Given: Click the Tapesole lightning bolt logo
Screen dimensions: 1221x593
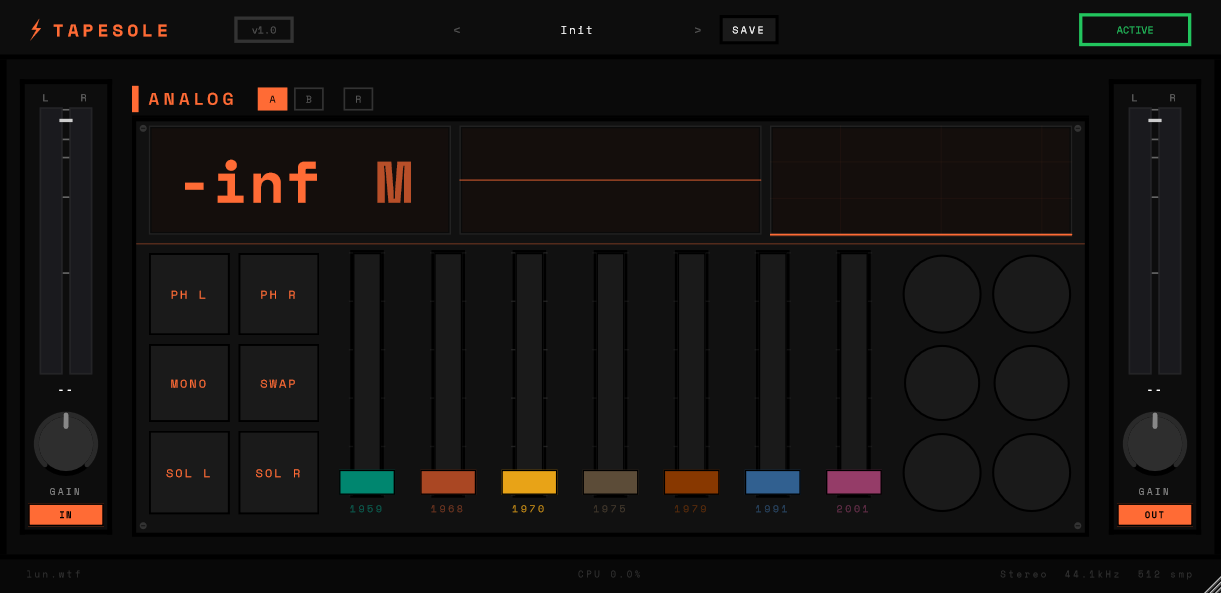Looking at the screenshot, I should tap(36, 30).
